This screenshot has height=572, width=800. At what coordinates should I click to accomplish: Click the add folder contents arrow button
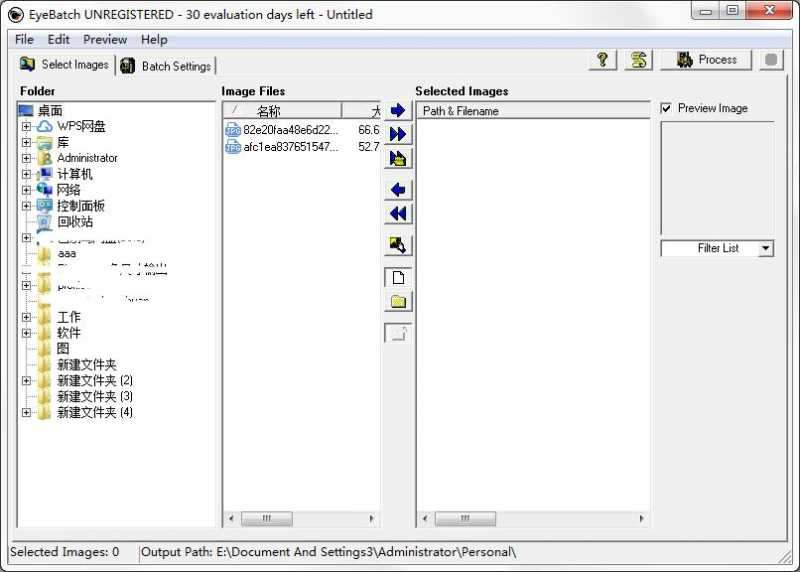coord(398,158)
